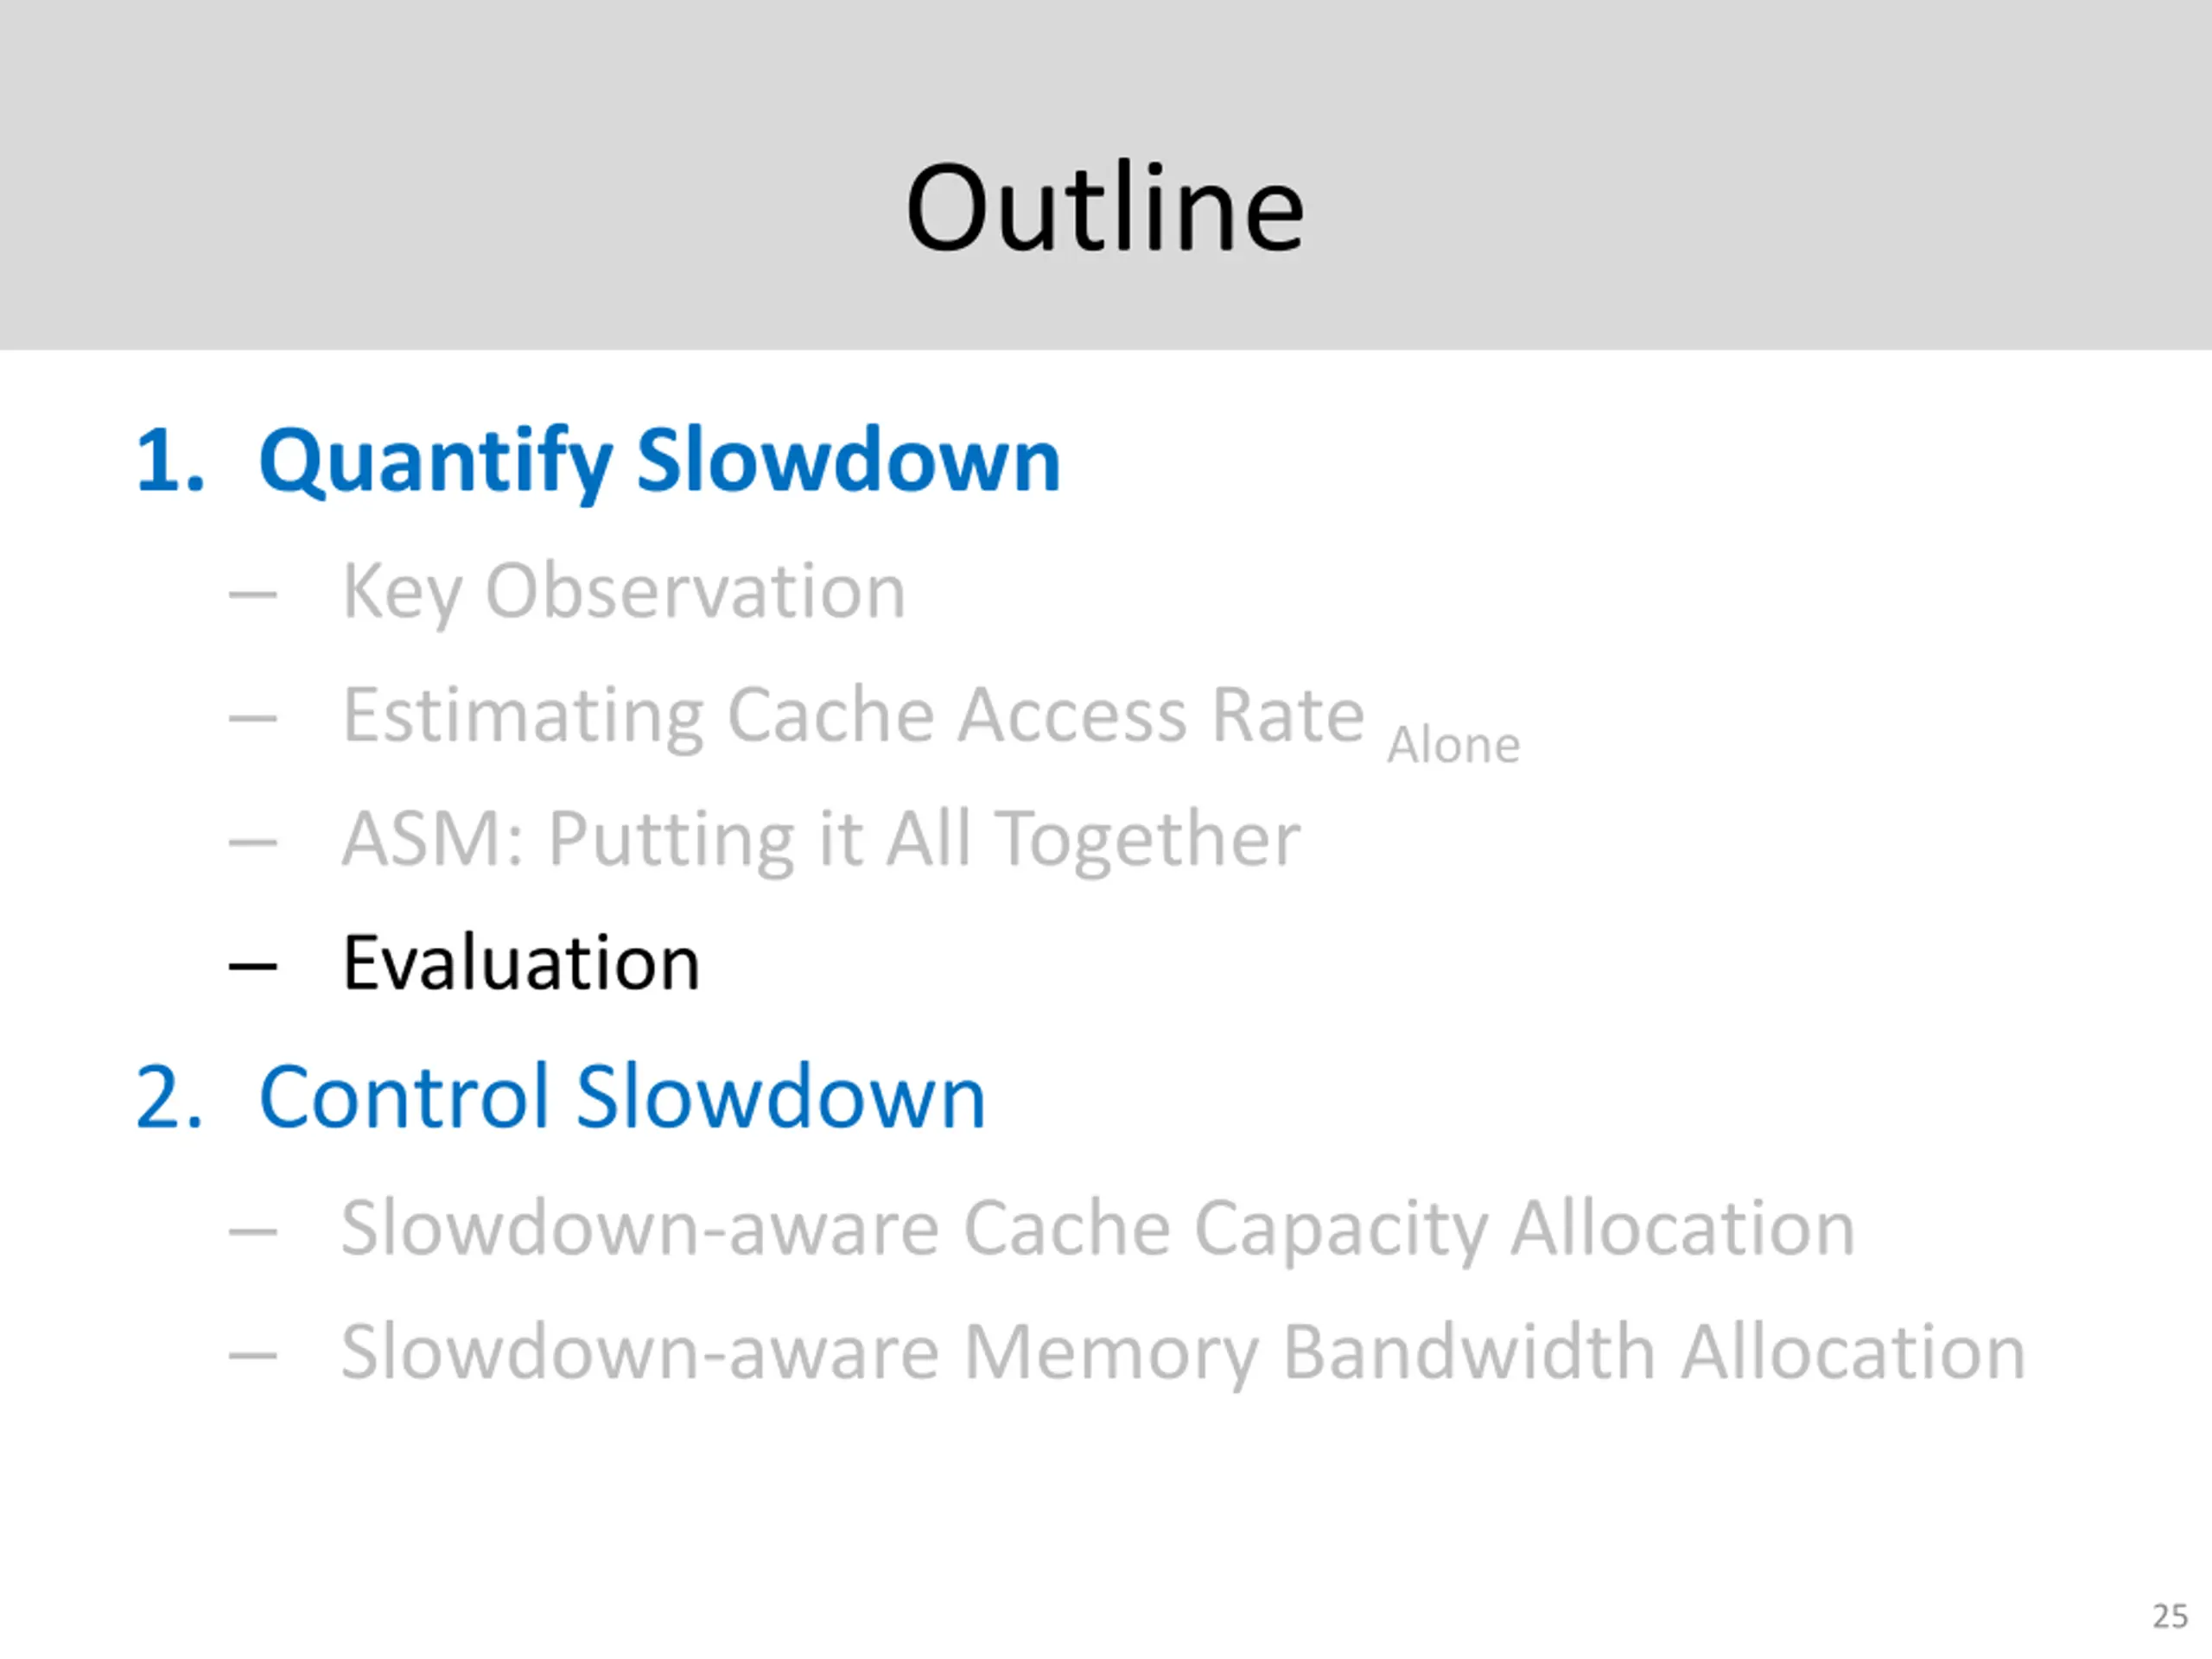Click the dash before "Slowdown-aware Cache Capacity Allocation"
2212x1659 pixels.
tap(252, 1232)
